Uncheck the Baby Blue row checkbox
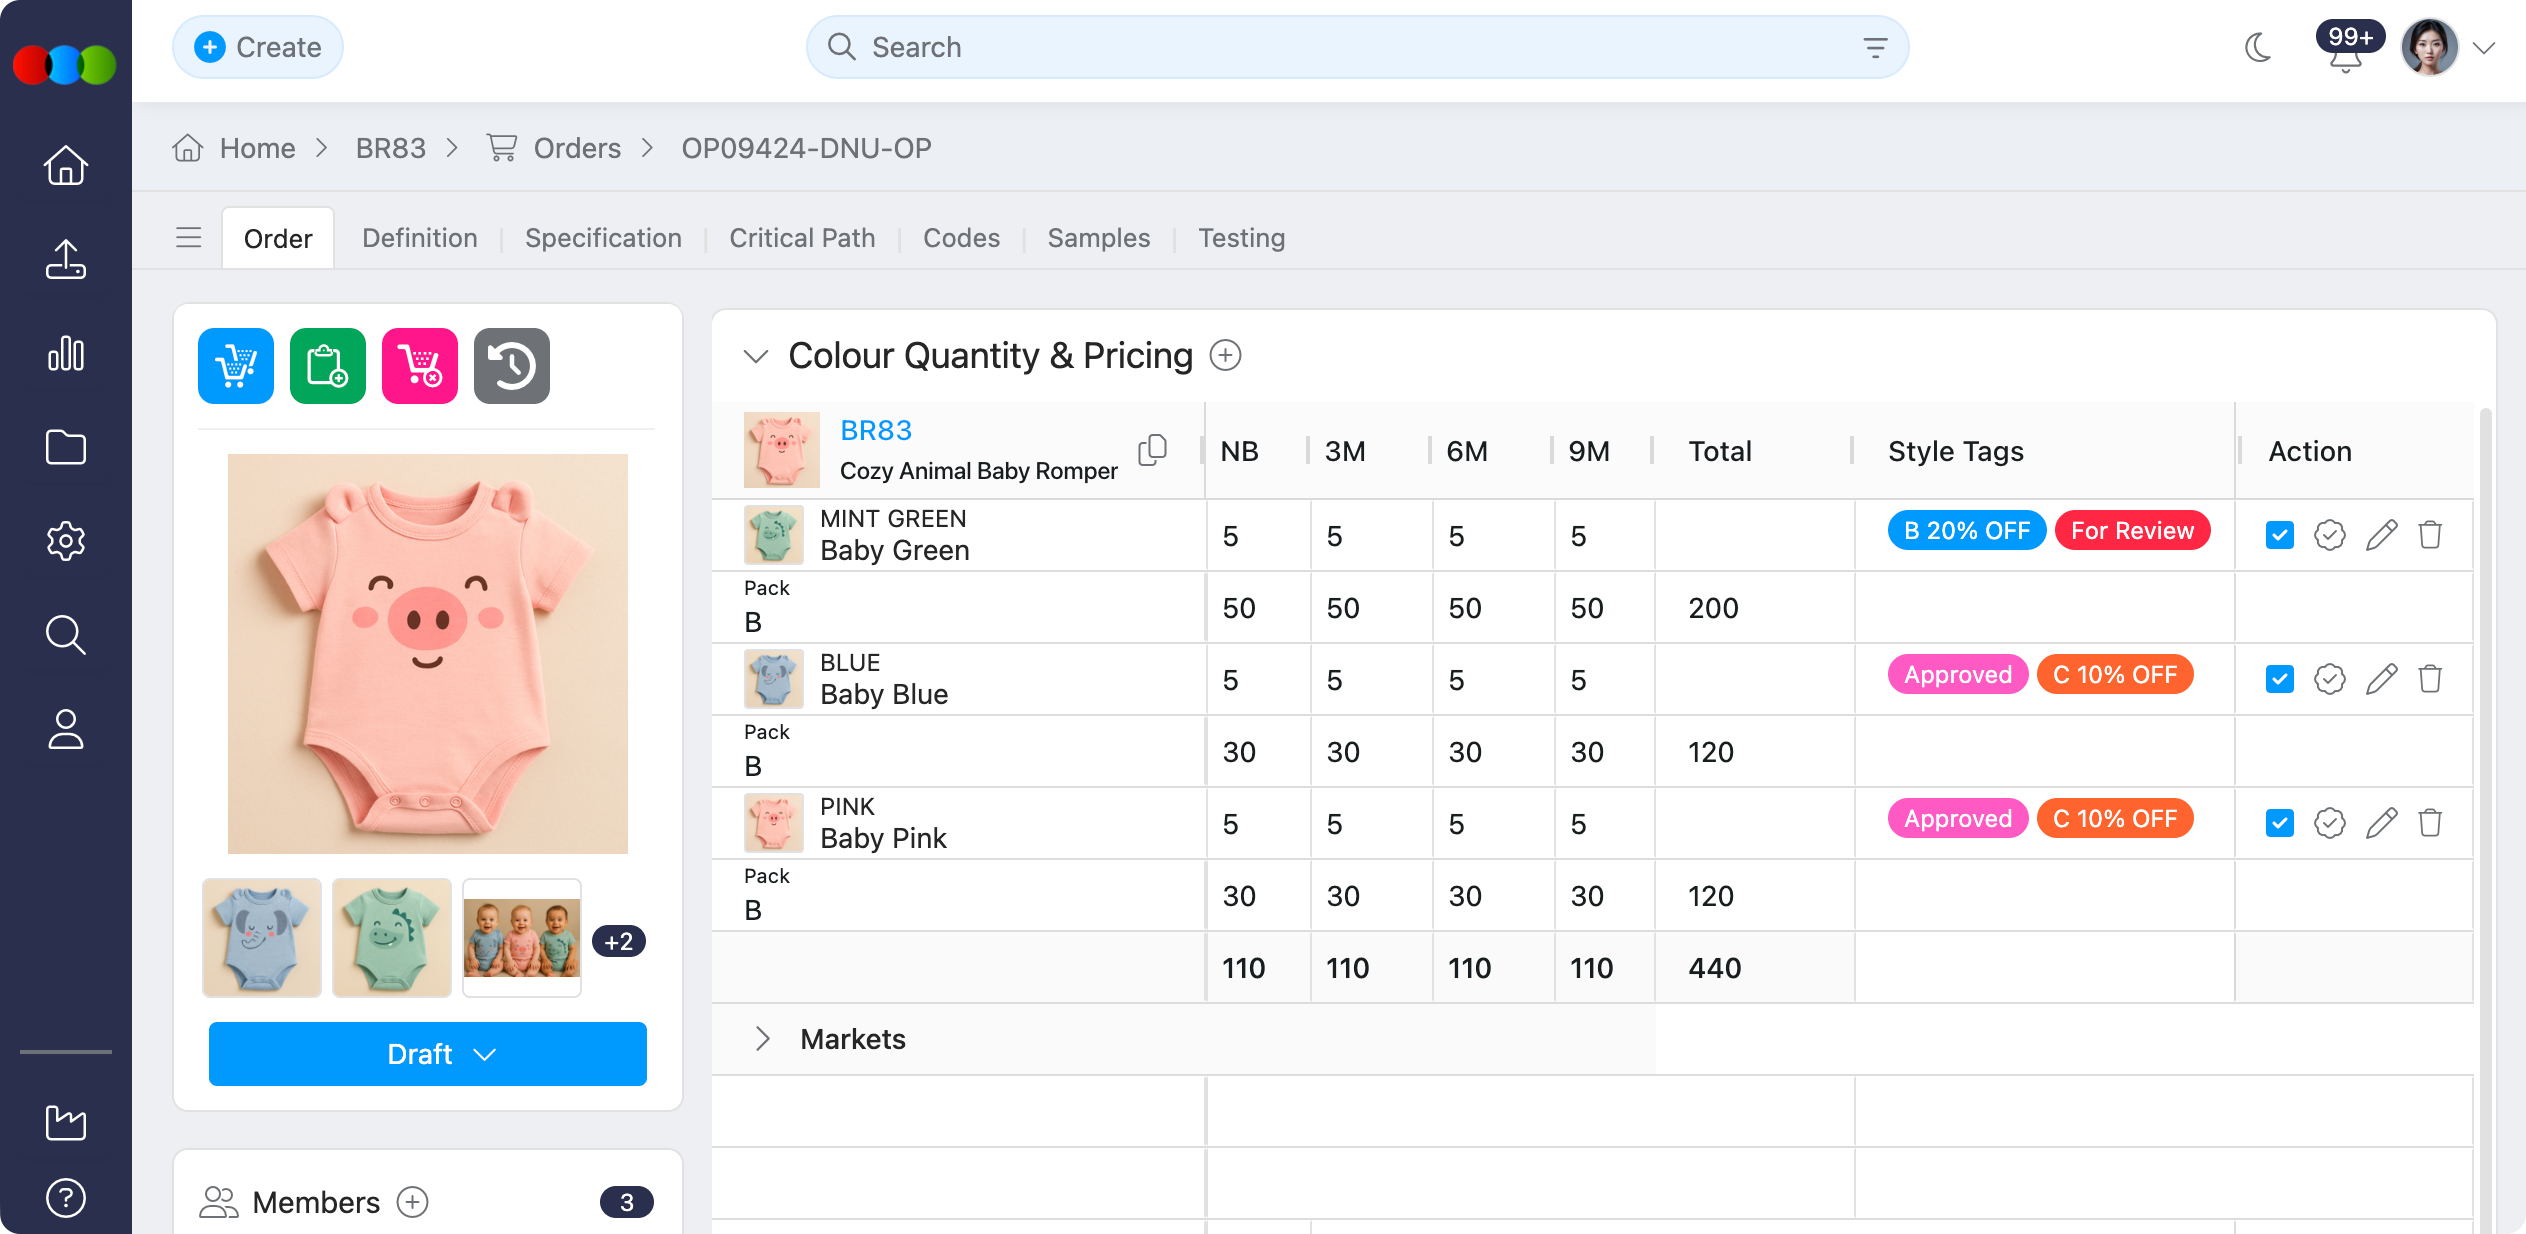The width and height of the screenshot is (2526, 1234). 2279,679
